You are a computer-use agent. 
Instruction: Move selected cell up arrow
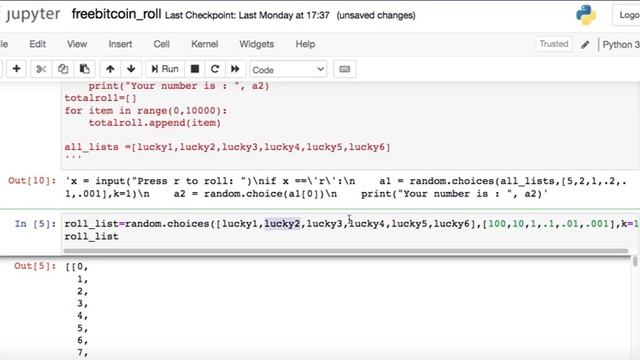tap(110, 69)
